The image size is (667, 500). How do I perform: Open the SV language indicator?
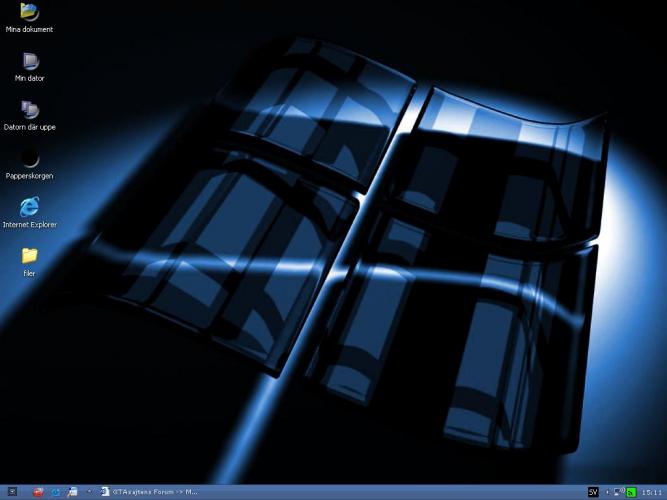(x=593, y=492)
